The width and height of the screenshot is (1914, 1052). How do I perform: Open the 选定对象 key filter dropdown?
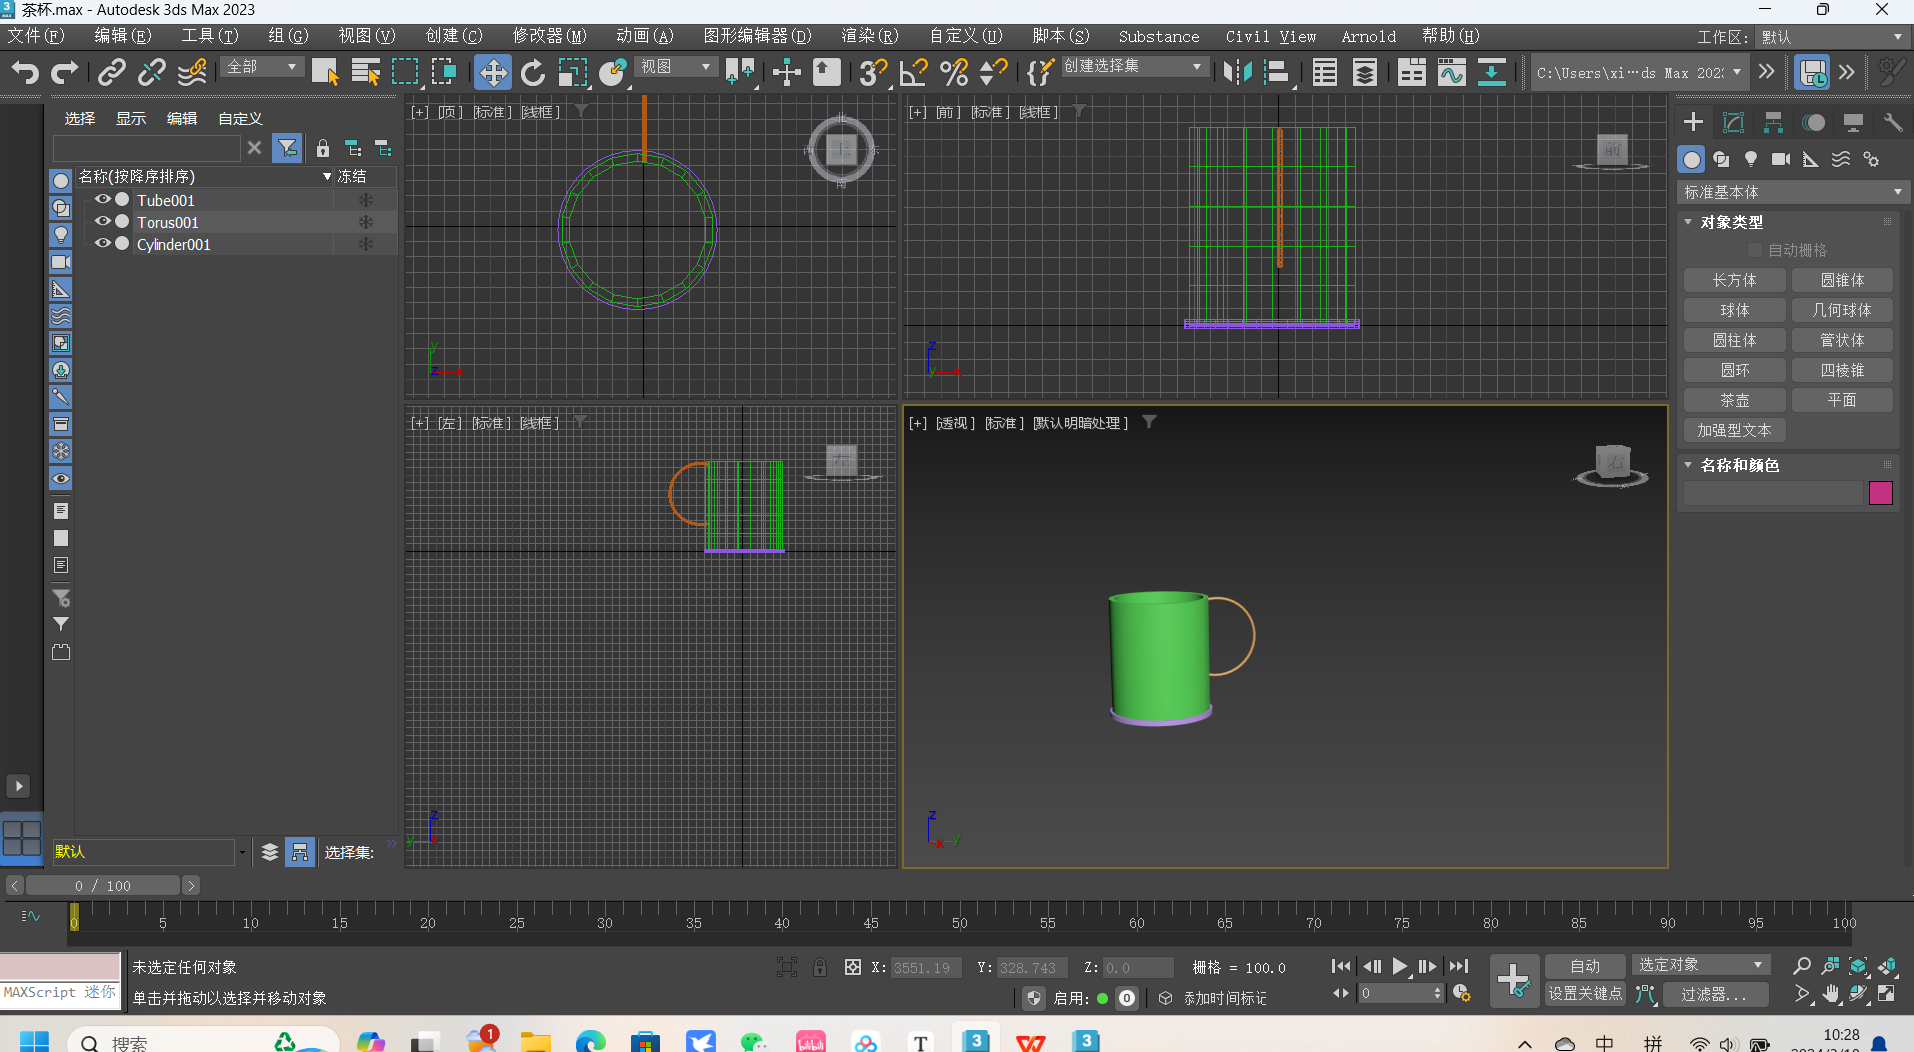click(1700, 965)
